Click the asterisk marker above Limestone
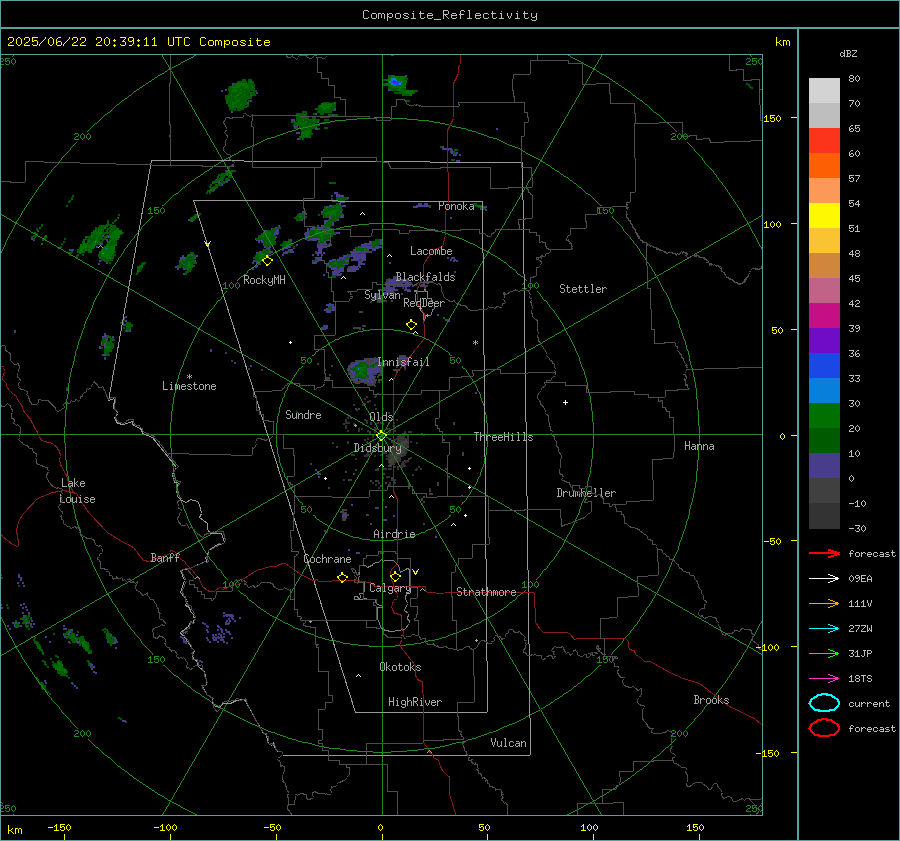Screen dimensions: 900x841 189,377
